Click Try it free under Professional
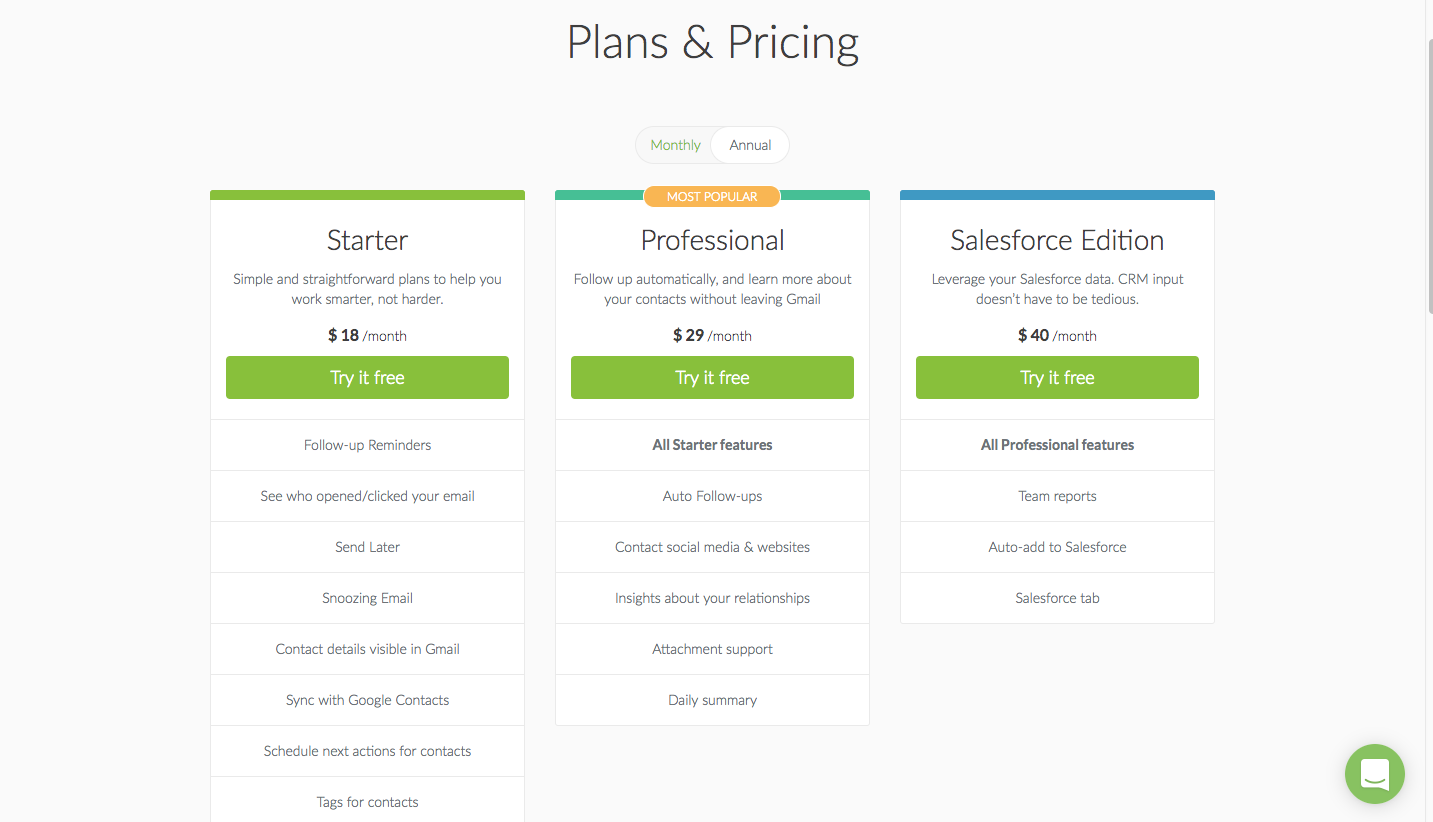Screen dimensions: 1433x822 click(712, 377)
